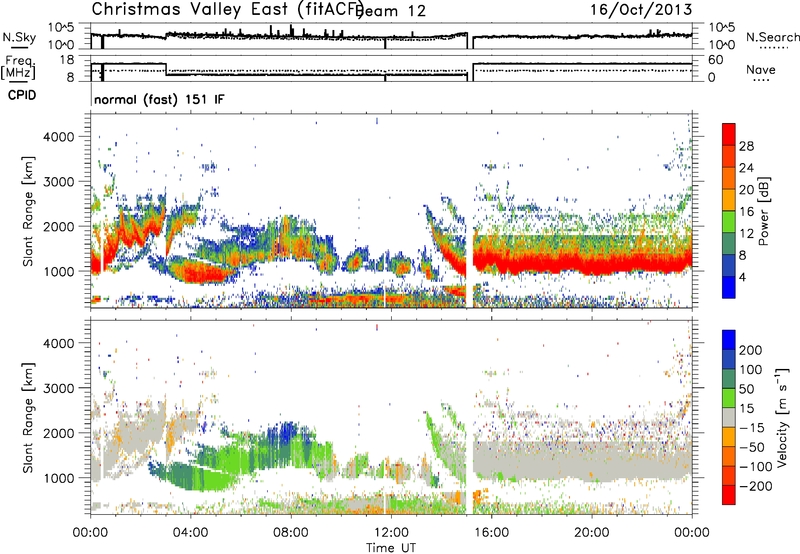800x554 pixels.
Task: Click the '4000' tick on the power panel
Action: 59,137
